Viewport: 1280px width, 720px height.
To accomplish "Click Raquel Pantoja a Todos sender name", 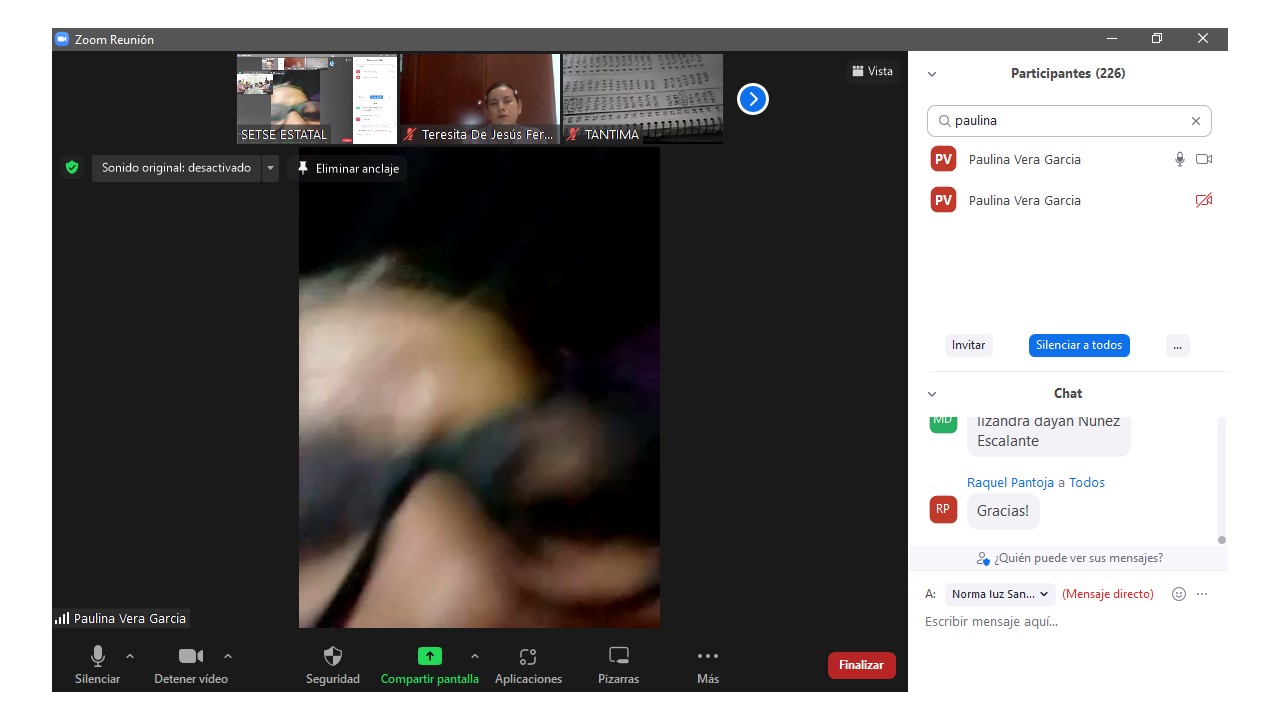I will 1035,482.
